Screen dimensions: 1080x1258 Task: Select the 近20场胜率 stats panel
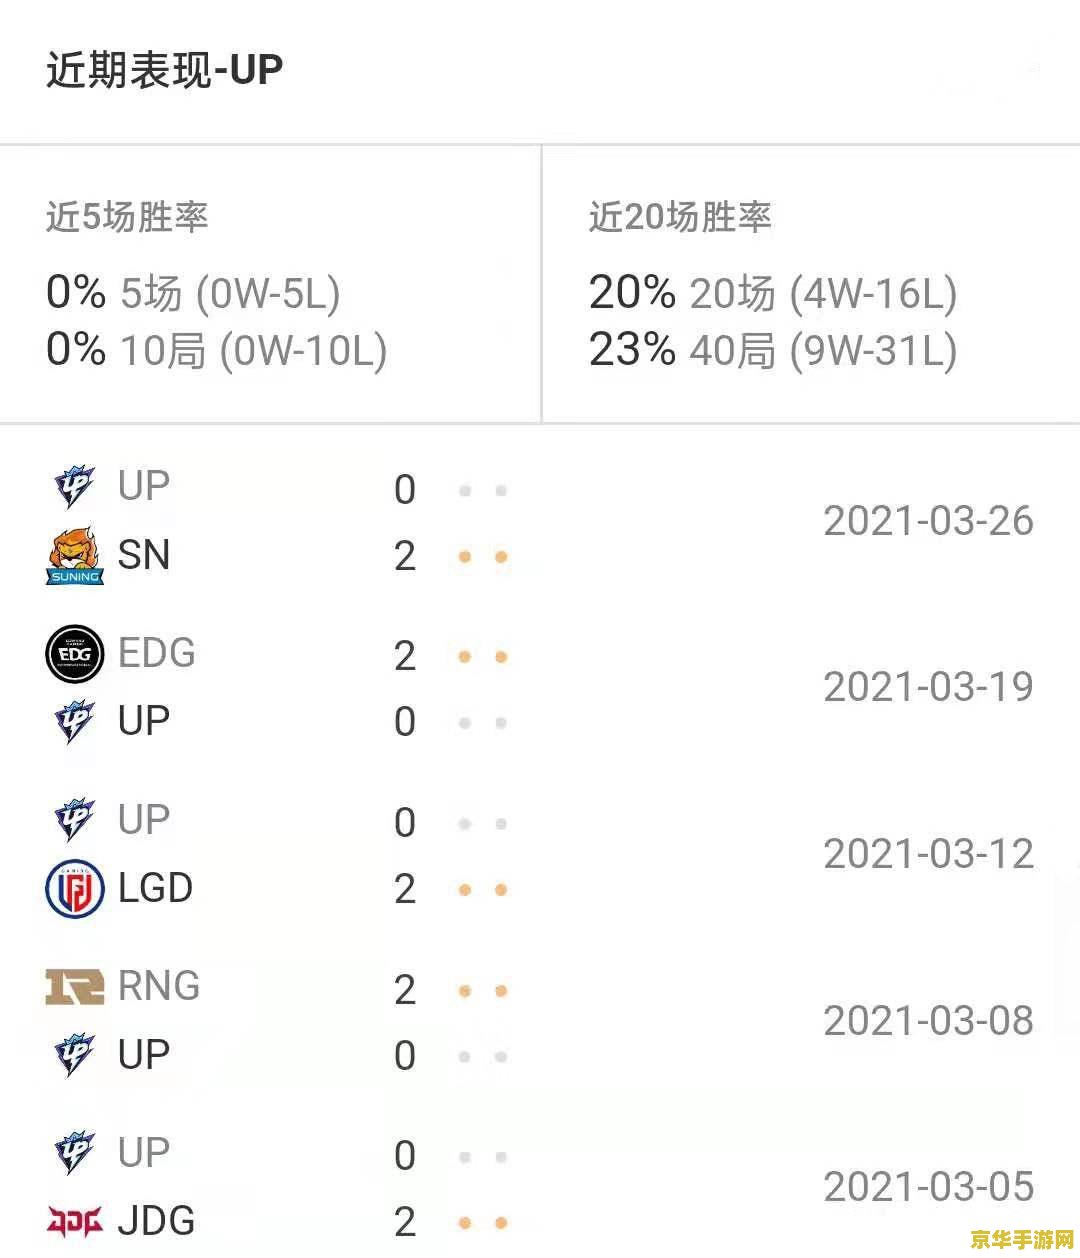click(x=811, y=284)
